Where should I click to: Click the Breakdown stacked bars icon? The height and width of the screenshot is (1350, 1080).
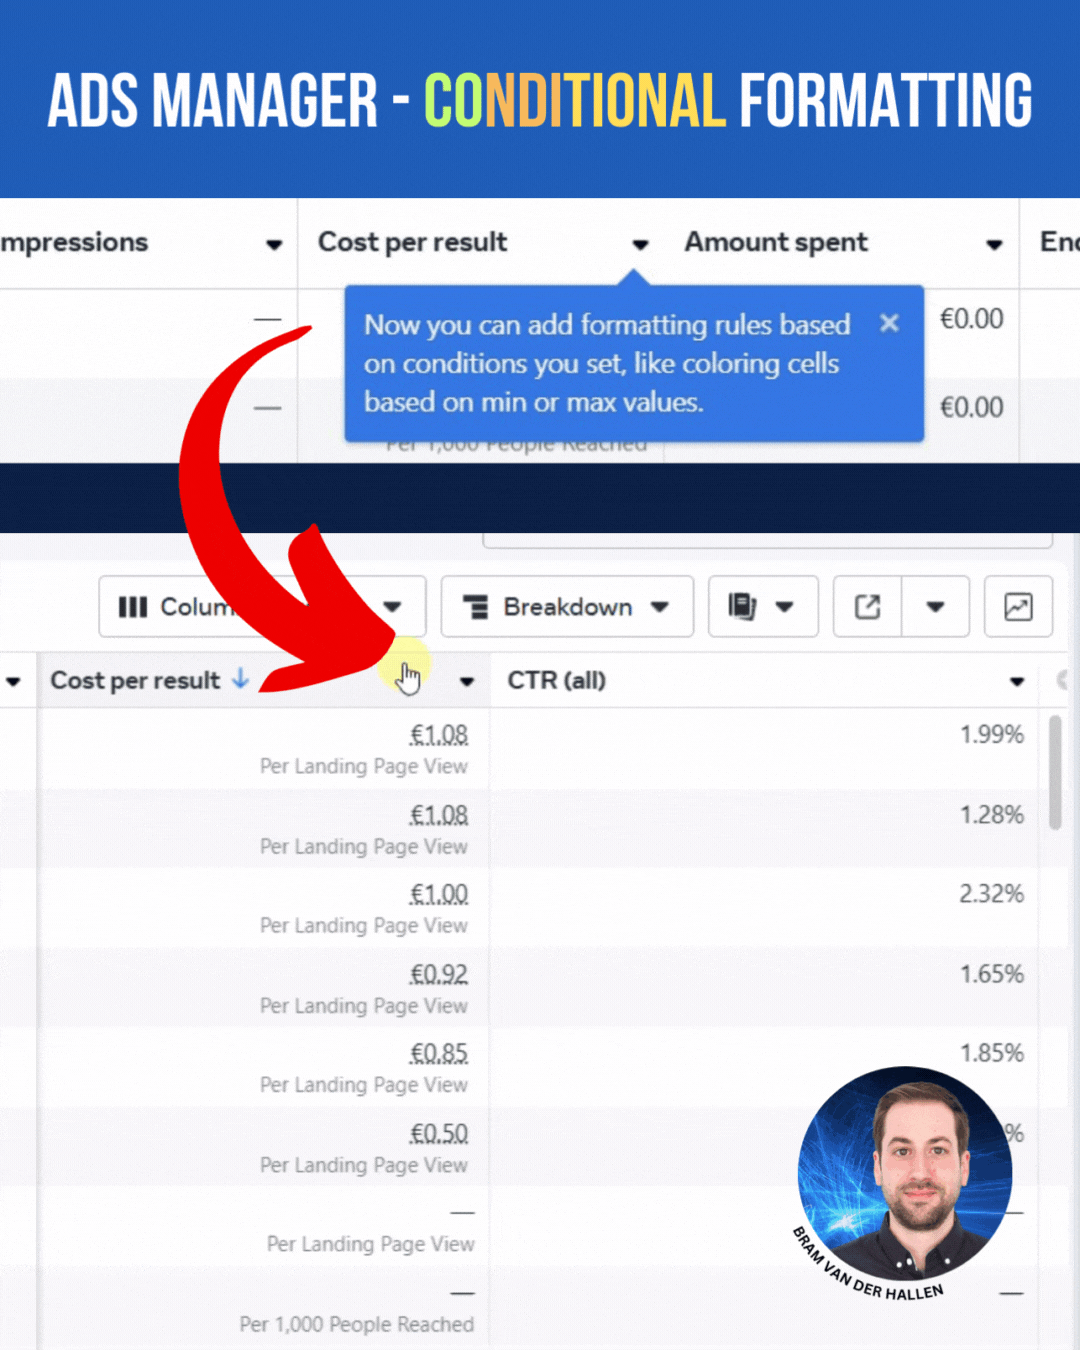[x=475, y=607]
